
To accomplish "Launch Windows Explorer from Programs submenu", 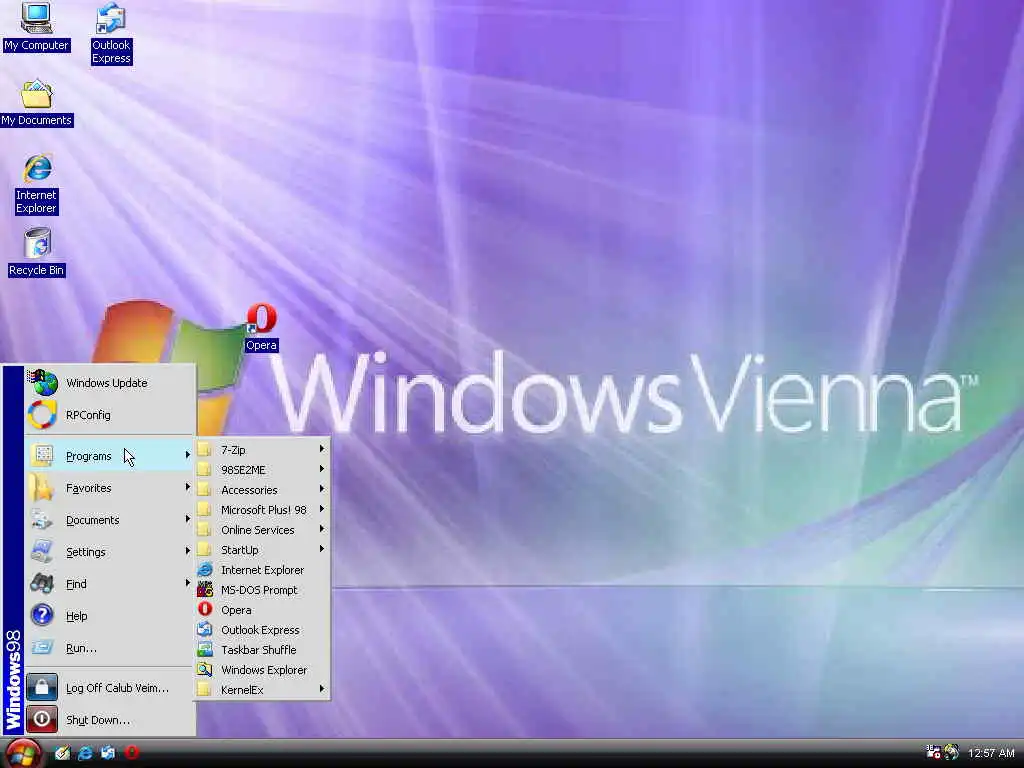I will tap(262, 670).
